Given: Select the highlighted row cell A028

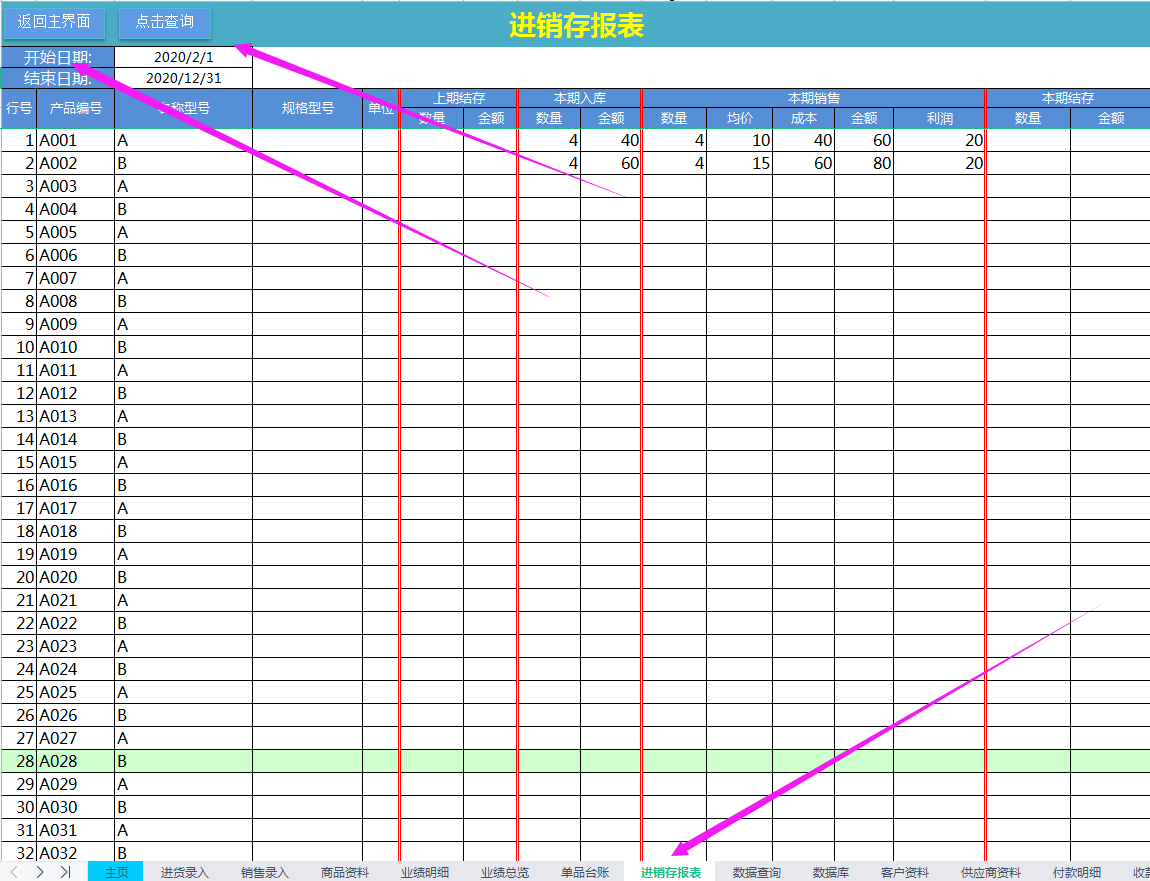Looking at the screenshot, I should (x=75, y=761).
